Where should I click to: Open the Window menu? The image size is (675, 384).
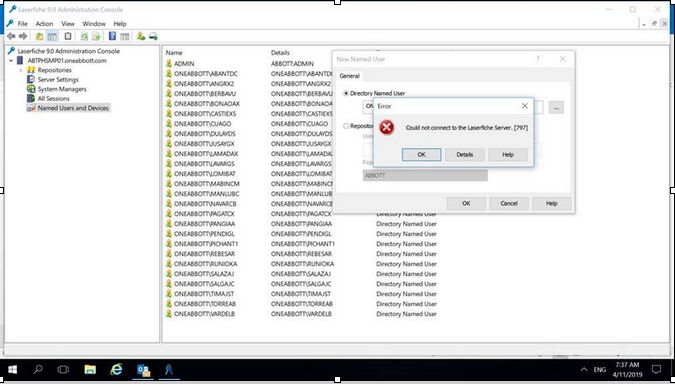click(94, 24)
